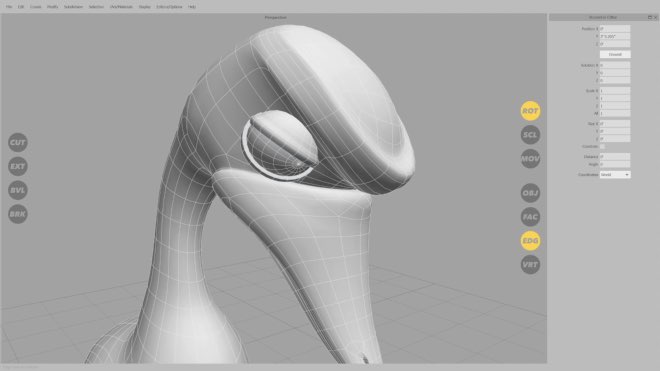
Task: Click the Scale Z input field
Action: coord(615,106)
